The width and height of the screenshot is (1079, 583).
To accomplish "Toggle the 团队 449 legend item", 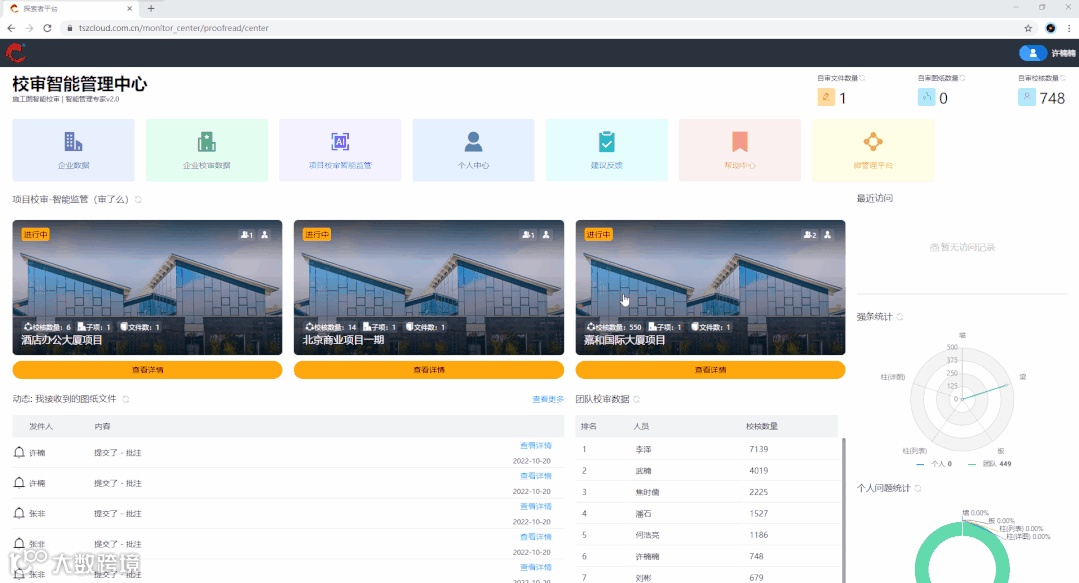I will tap(990, 464).
